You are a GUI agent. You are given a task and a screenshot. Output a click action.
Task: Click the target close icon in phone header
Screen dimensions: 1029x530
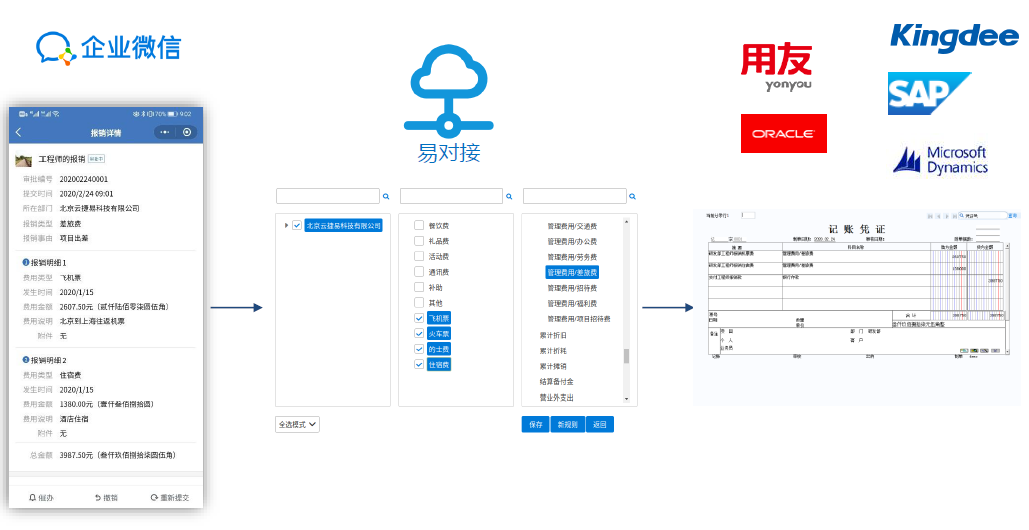pos(187,132)
